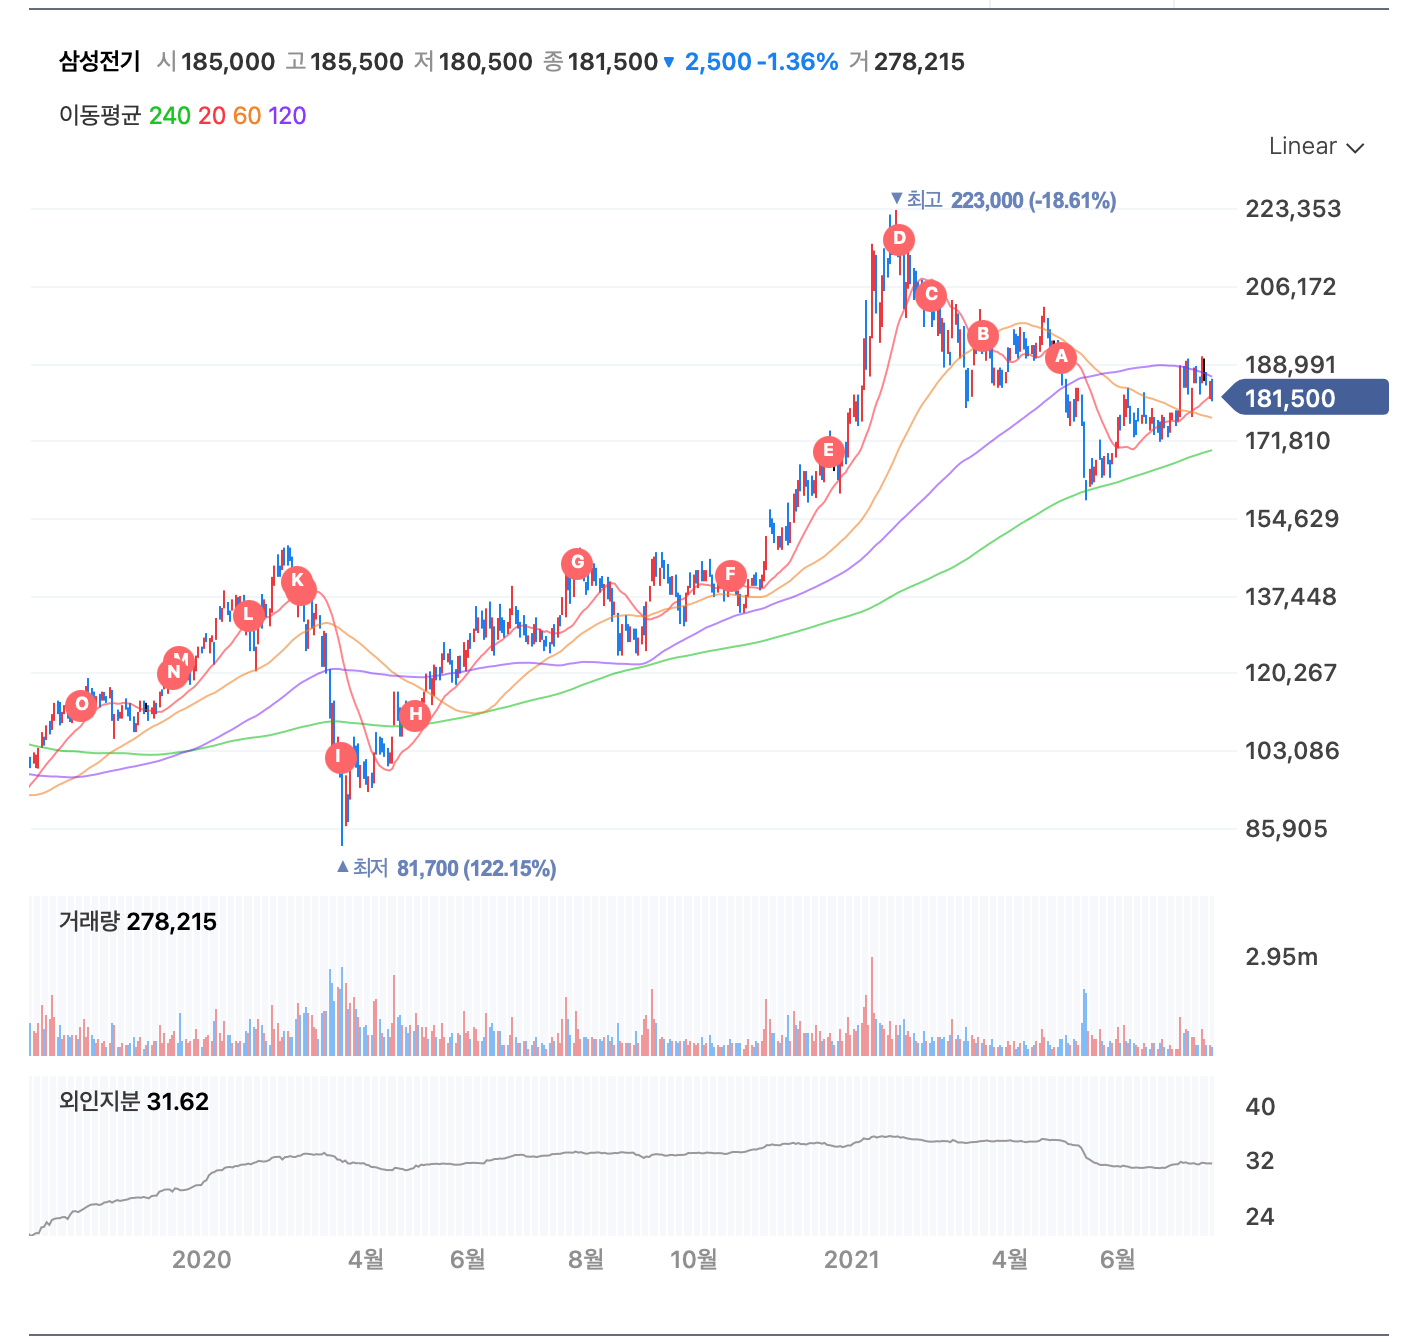Open event marker N

coord(174,673)
